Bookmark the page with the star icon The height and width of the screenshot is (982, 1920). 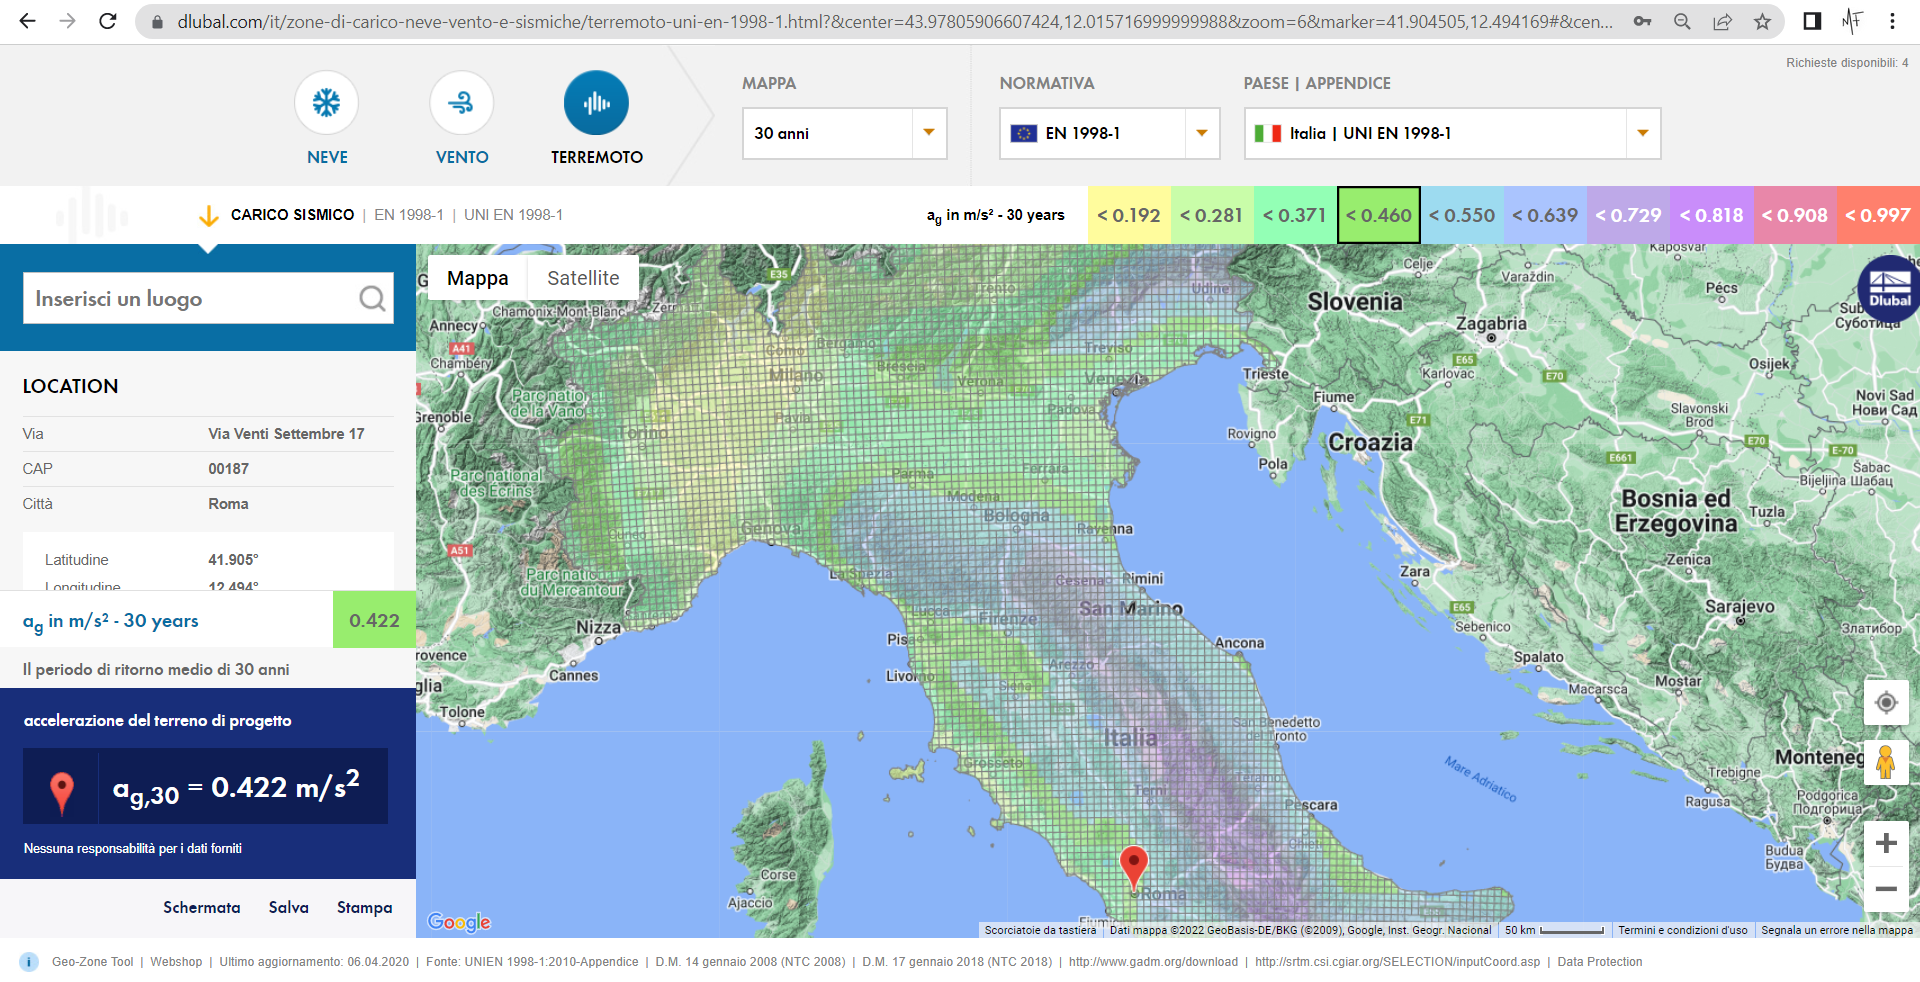(x=1762, y=21)
